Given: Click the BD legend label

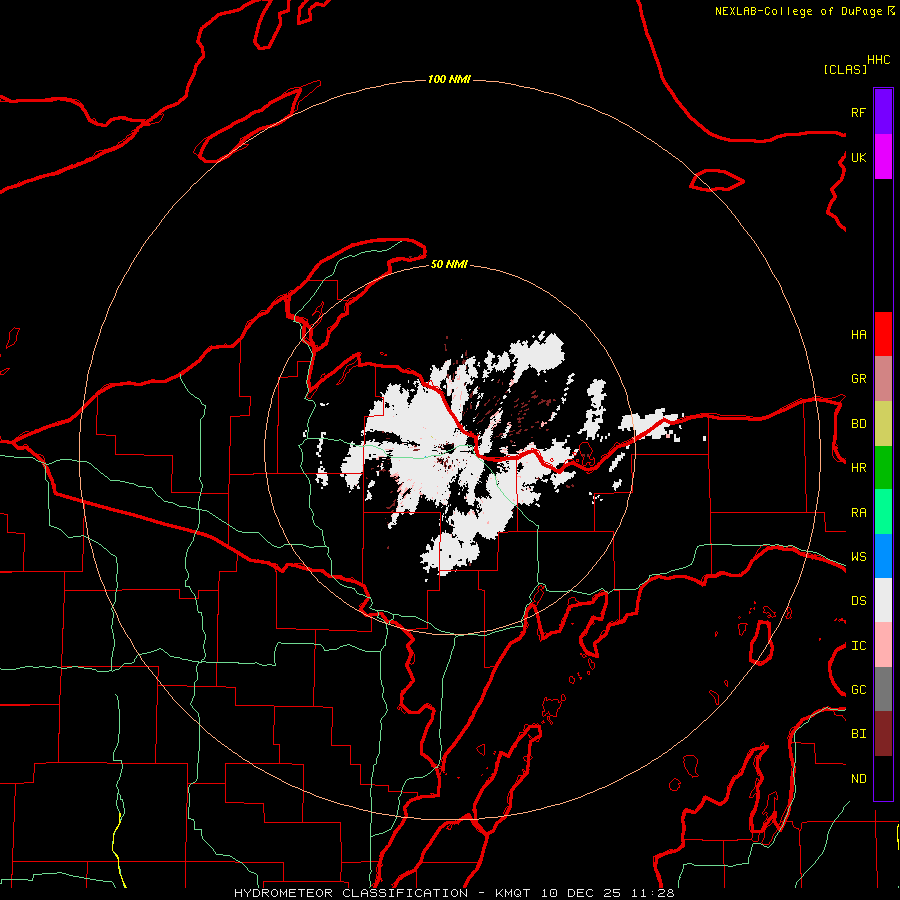Looking at the screenshot, I should click(x=859, y=424).
